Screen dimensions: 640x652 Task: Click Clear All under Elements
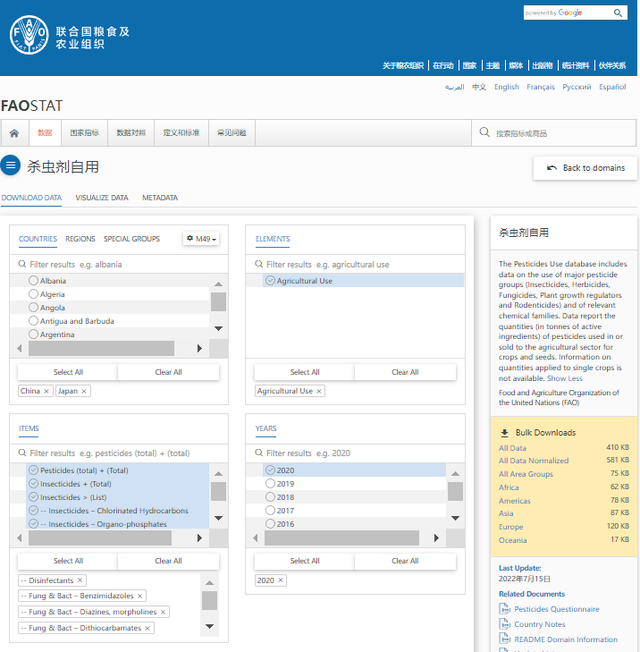click(405, 372)
